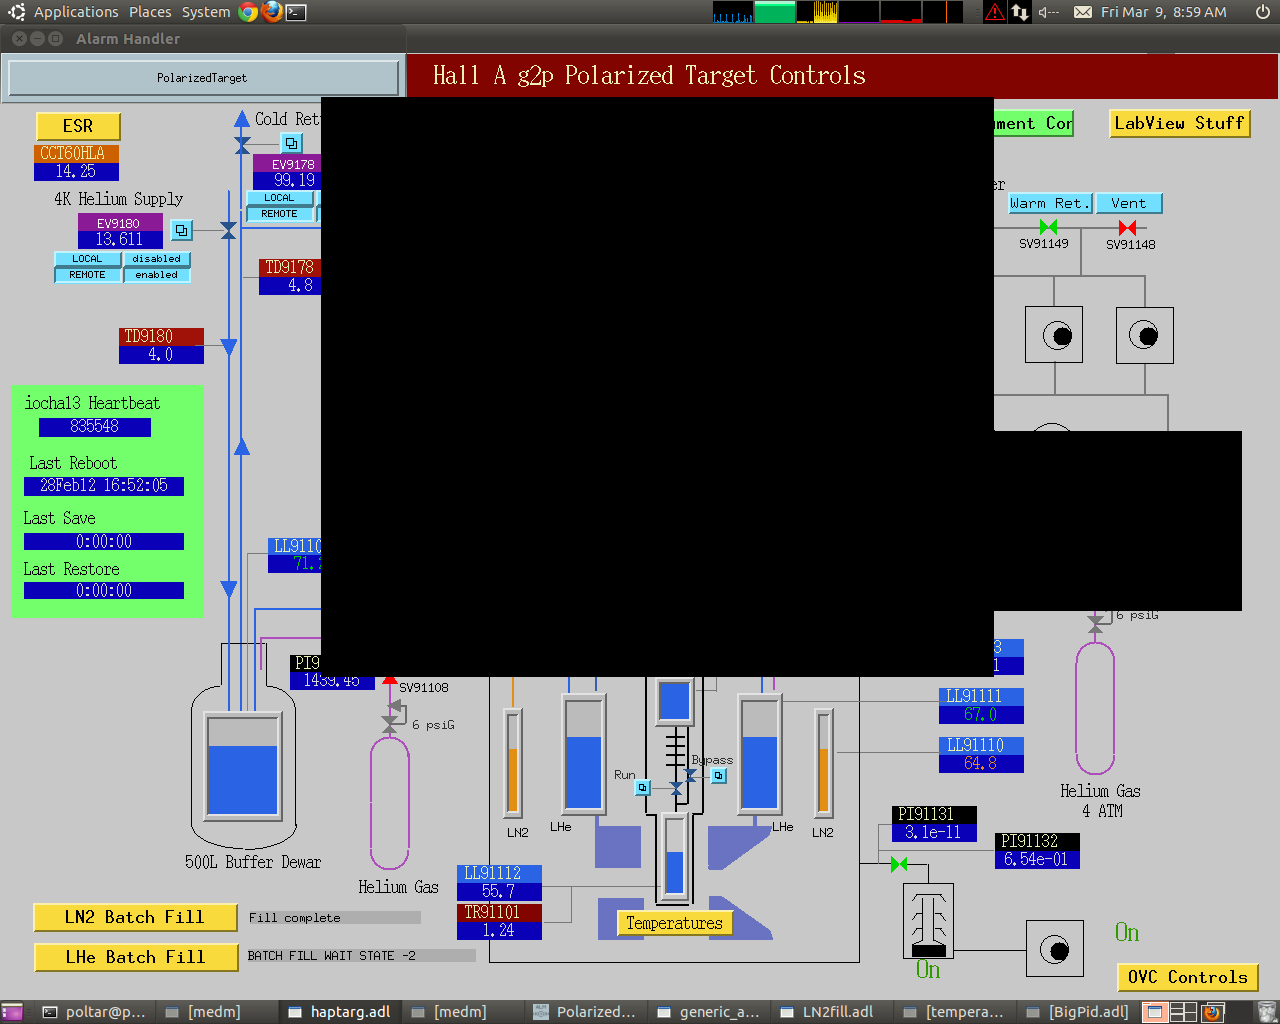The image size is (1280, 1024).
Task: Open the mail envelope indicator
Action: (x=1083, y=12)
